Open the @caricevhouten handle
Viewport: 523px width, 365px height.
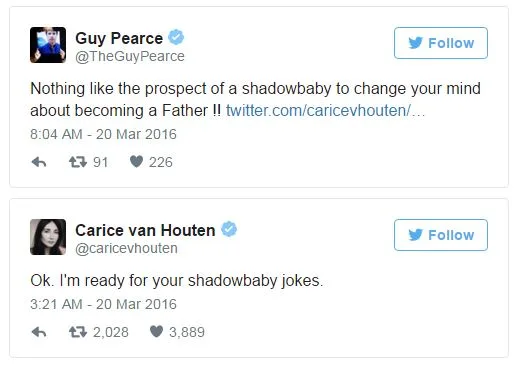point(126,249)
